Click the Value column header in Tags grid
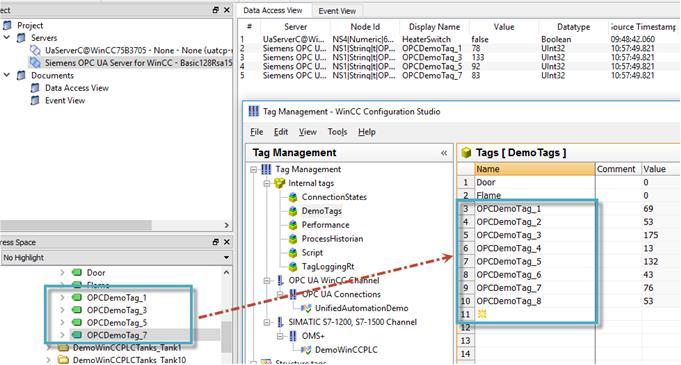The width and height of the screenshot is (681, 365). pyautogui.click(x=661, y=169)
